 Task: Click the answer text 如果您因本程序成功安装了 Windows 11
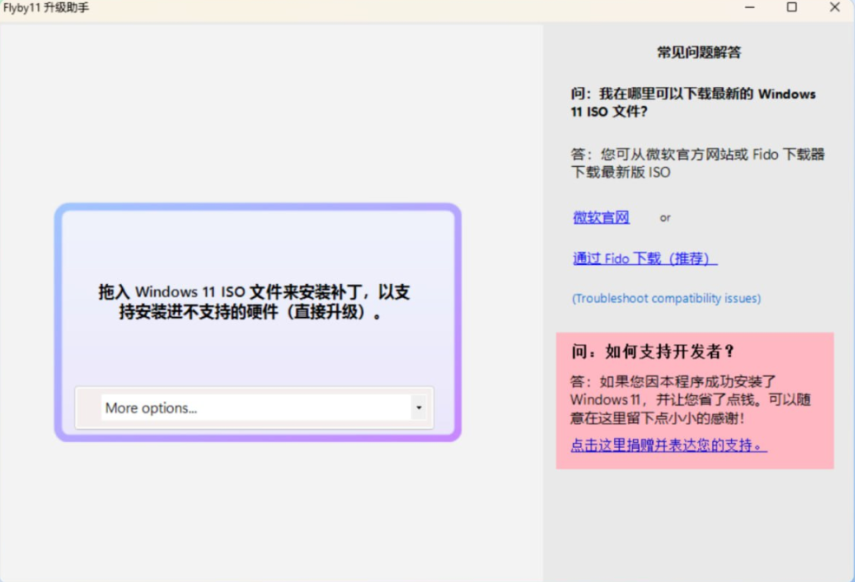click(x=690, y=400)
